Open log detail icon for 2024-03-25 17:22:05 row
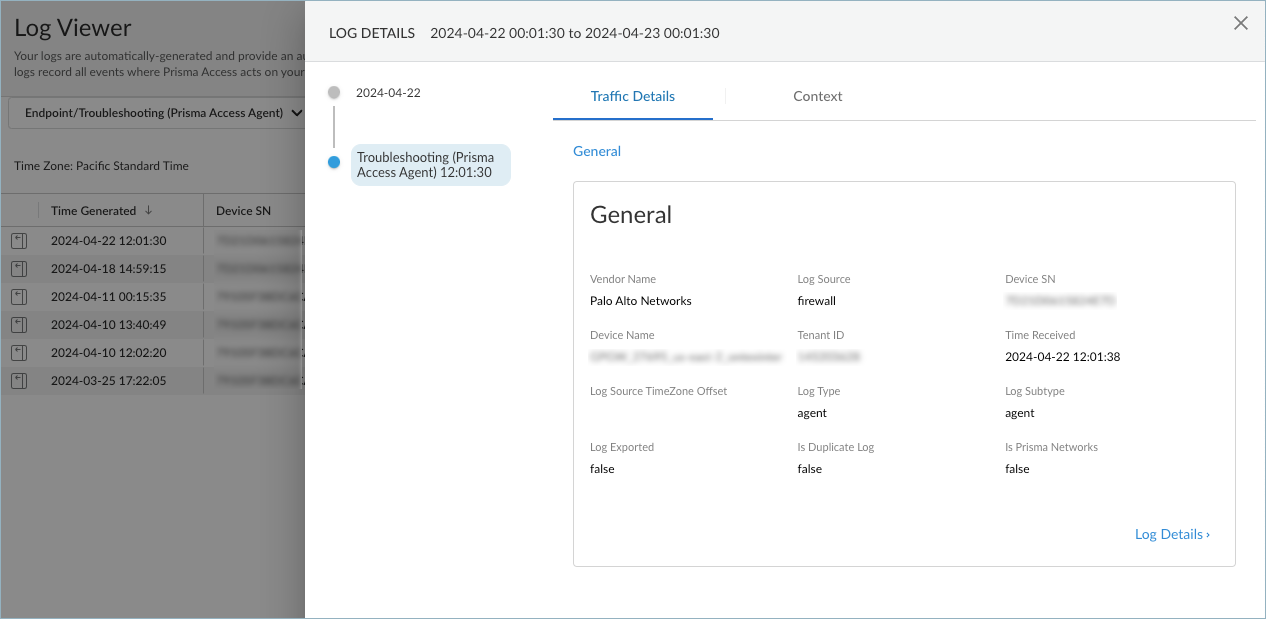 click(x=19, y=381)
